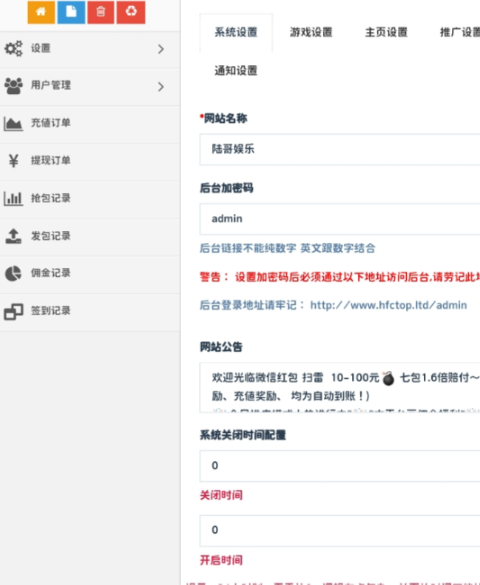Click the gears icon next to 设置
The image size is (480, 585).
tap(13, 49)
